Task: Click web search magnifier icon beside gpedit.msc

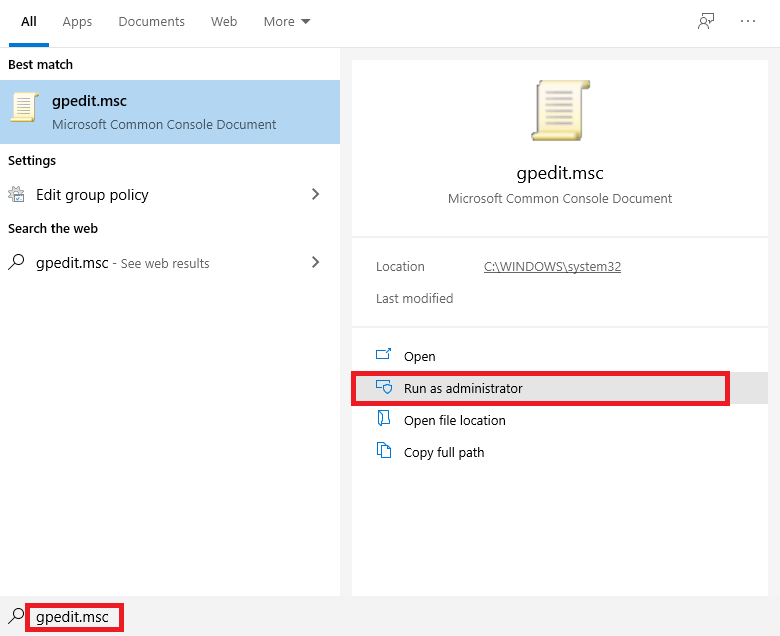Action: point(16,262)
